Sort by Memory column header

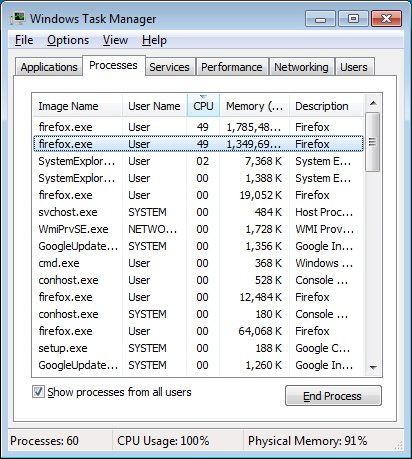255,106
